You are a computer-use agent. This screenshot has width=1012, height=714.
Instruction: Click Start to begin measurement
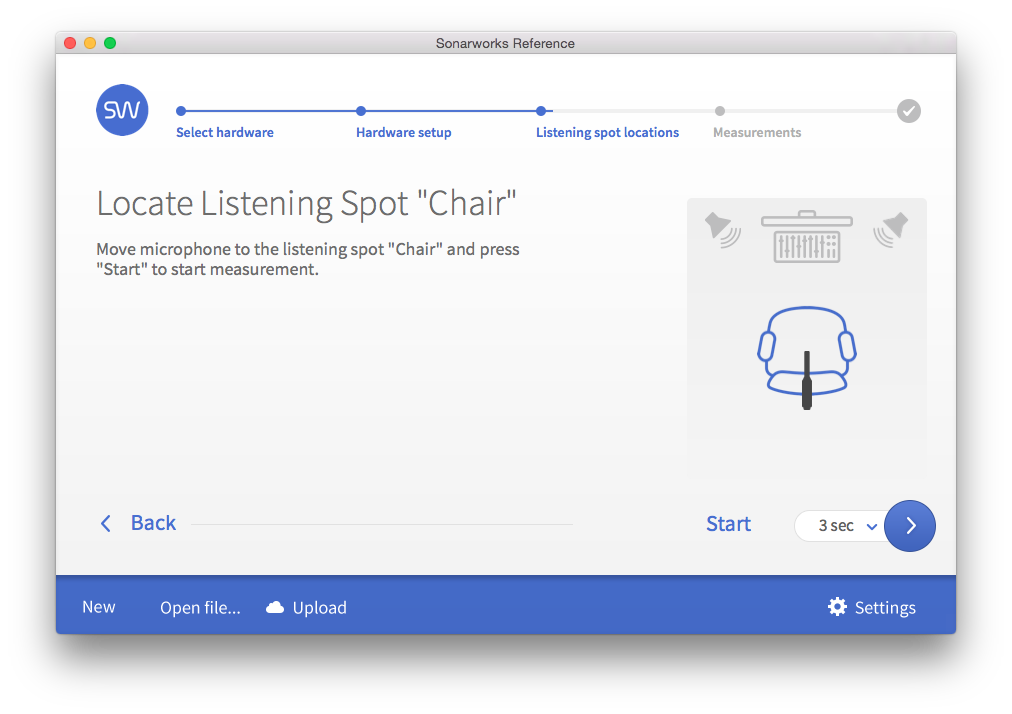[x=728, y=524]
